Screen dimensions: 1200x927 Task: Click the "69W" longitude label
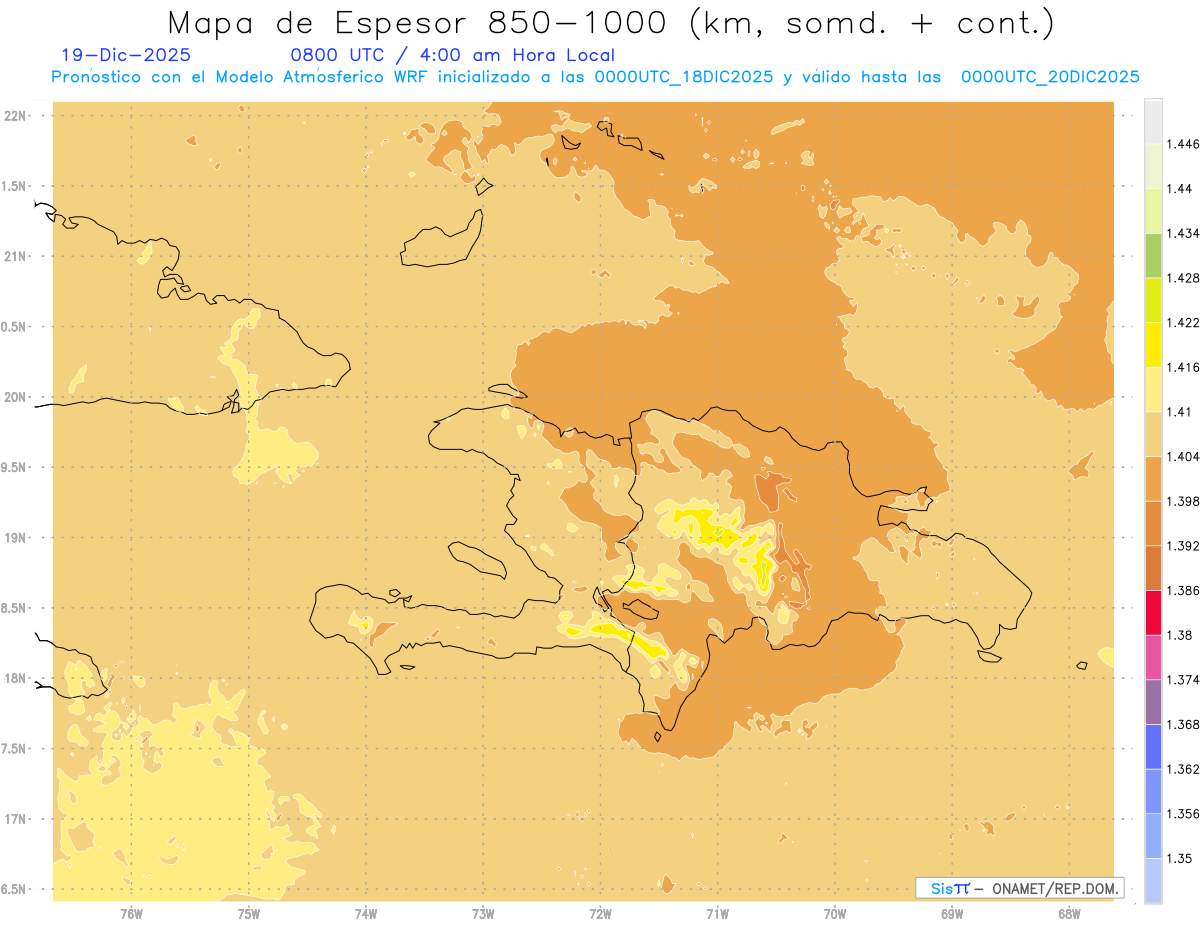[952, 913]
